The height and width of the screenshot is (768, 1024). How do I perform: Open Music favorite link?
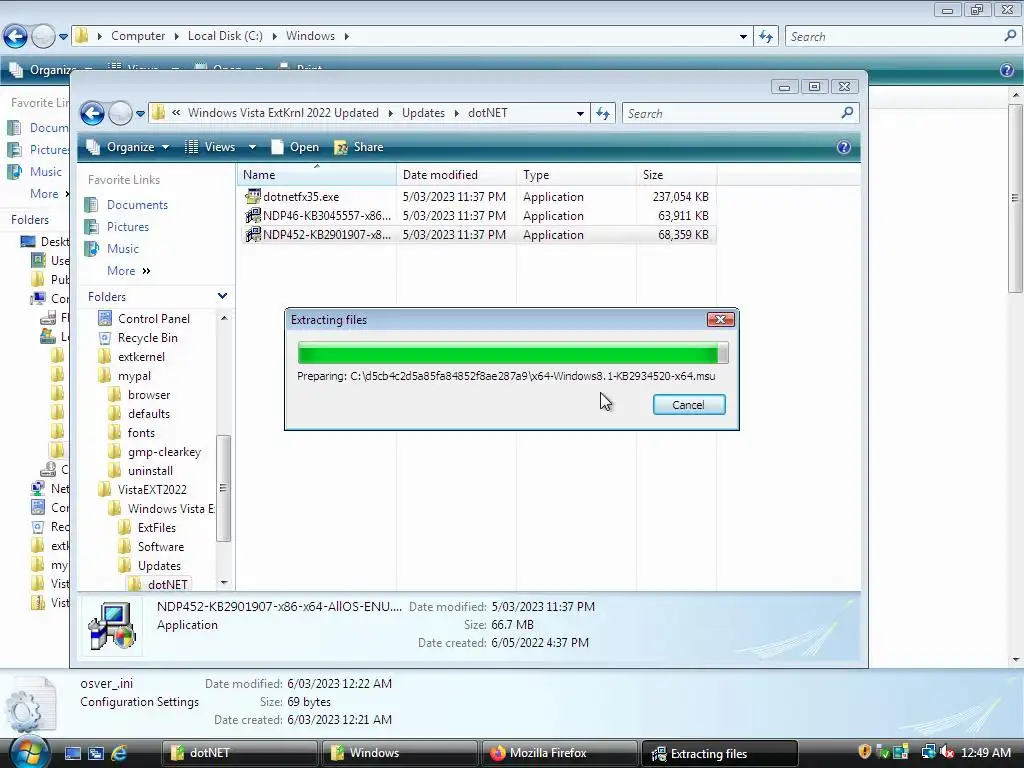(123, 249)
